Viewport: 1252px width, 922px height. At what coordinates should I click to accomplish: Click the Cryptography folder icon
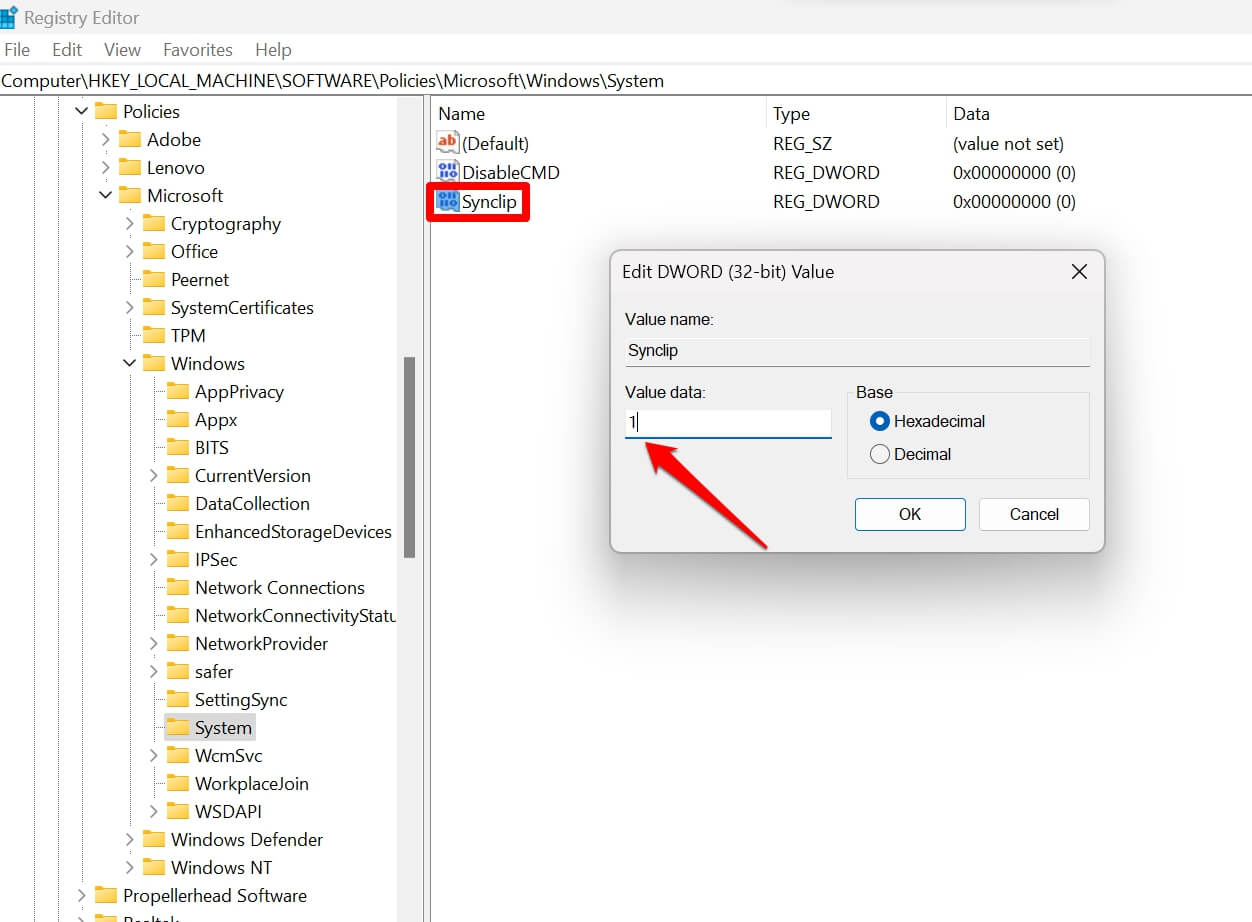click(x=154, y=222)
